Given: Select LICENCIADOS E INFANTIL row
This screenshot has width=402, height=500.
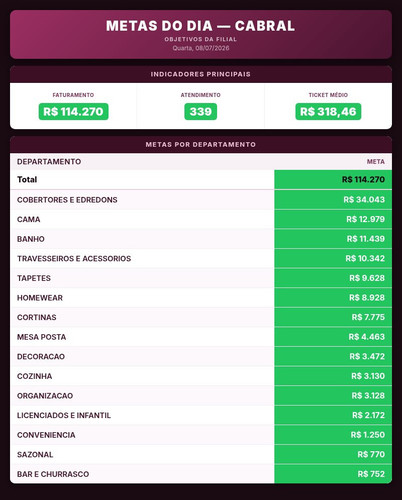Looking at the screenshot, I should 201,415.
